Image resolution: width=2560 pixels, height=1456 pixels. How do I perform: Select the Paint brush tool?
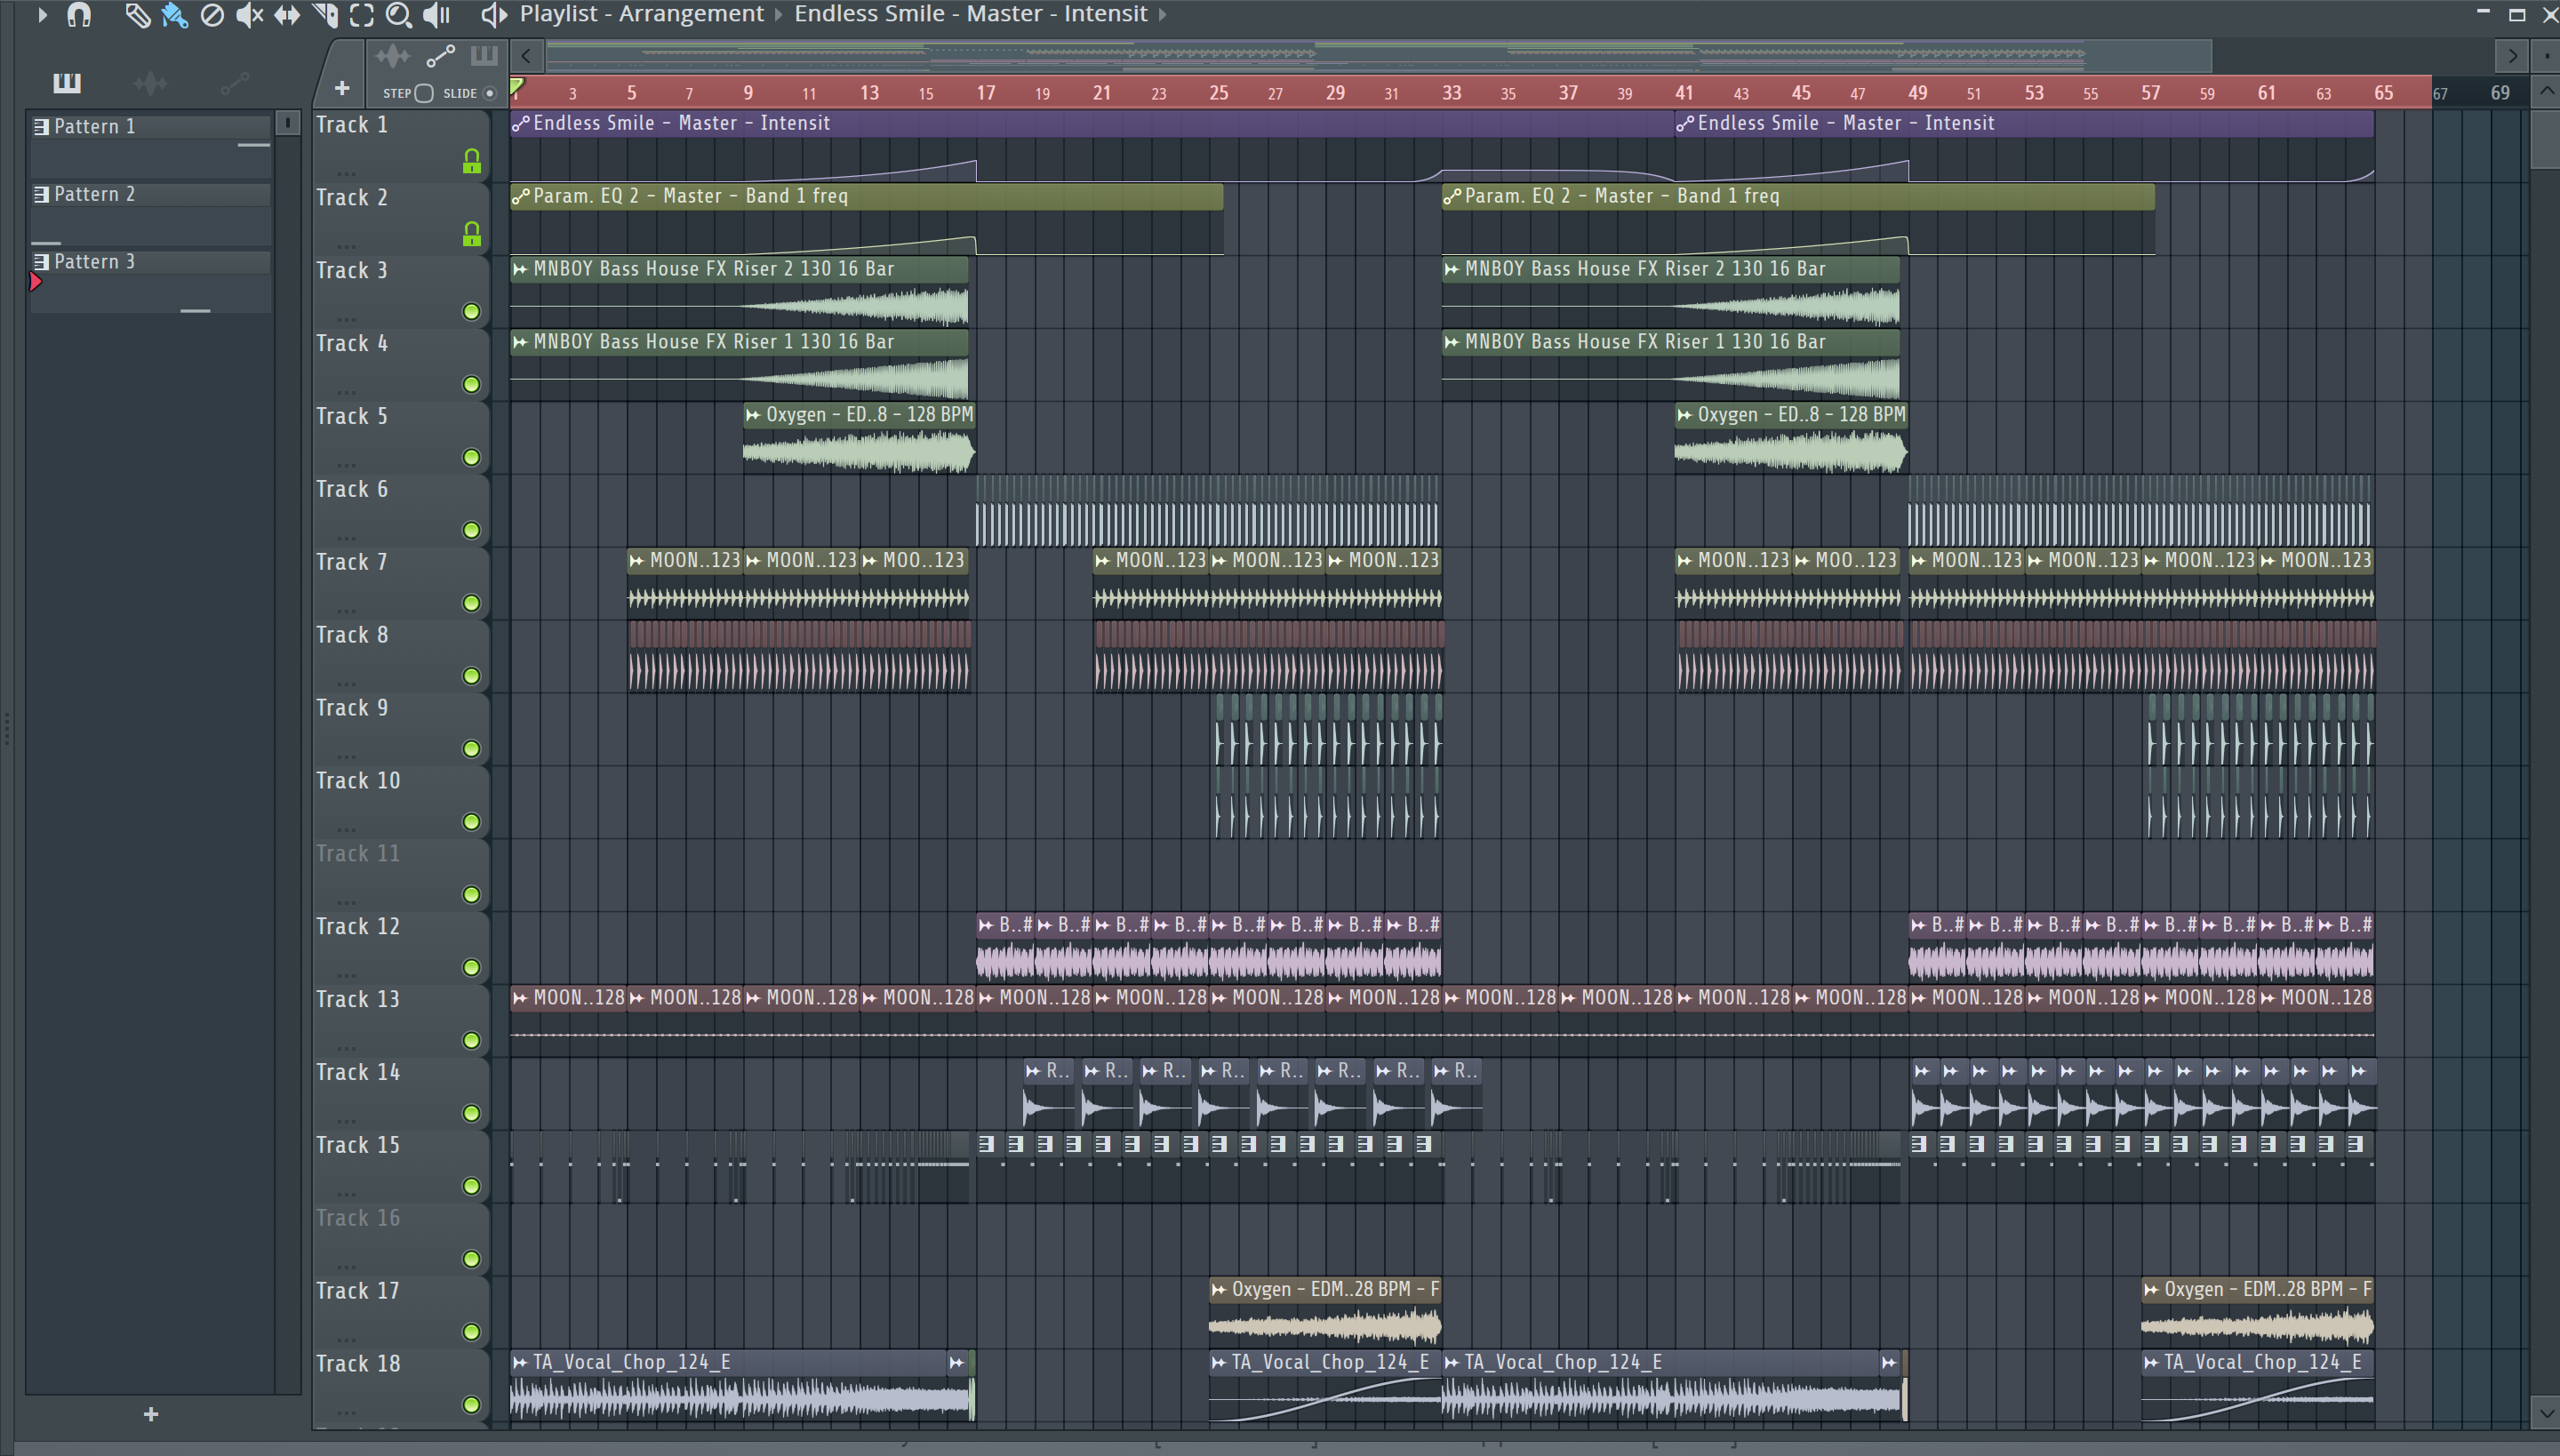[x=174, y=15]
